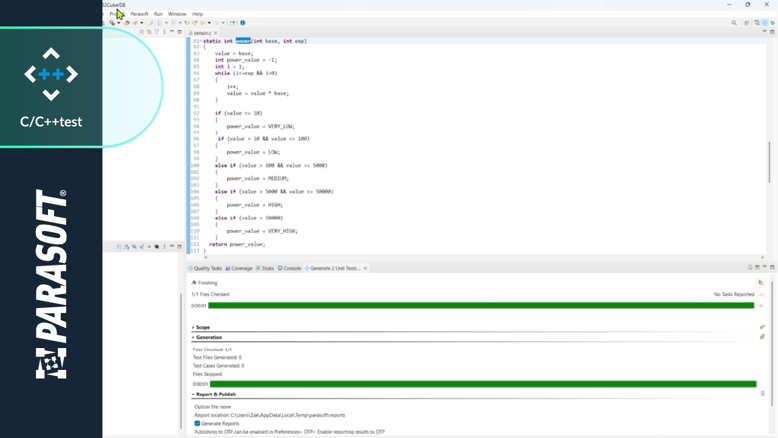Open the Help menu
The image size is (778, 438).
click(x=197, y=14)
